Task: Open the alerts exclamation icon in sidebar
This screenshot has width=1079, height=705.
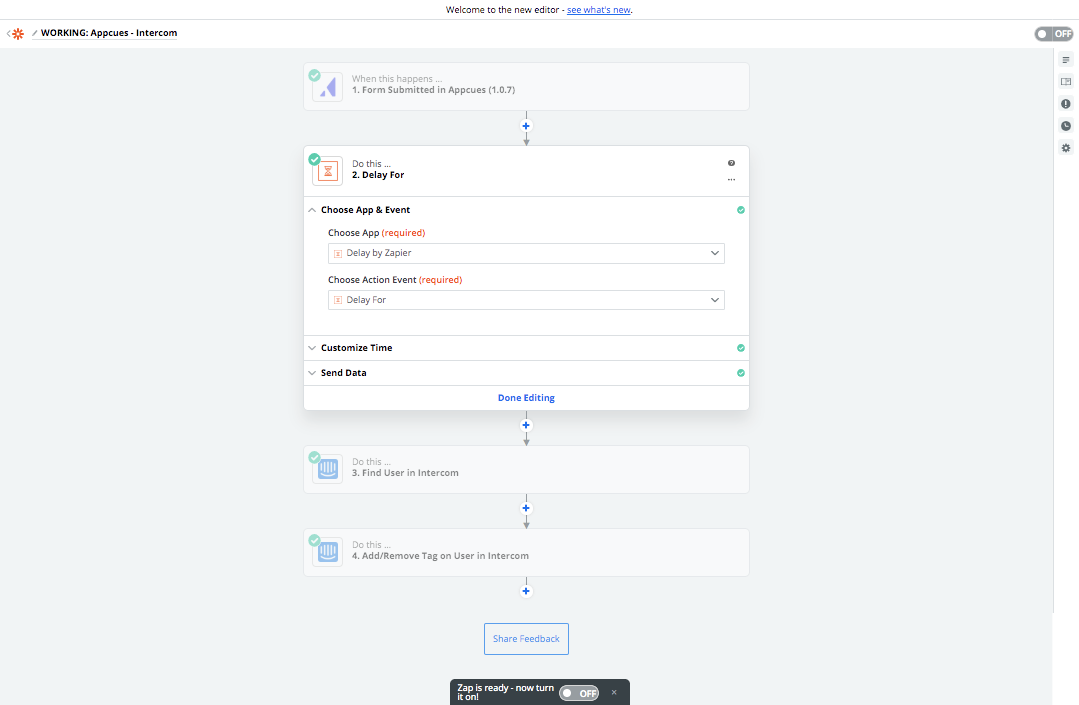Action: point(1066,104)
